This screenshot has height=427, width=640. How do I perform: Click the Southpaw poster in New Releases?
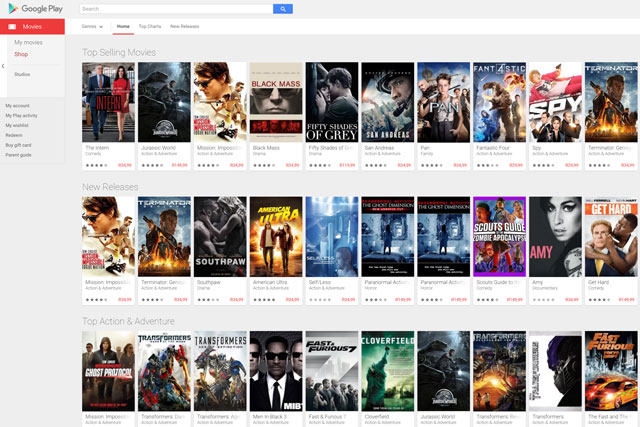[219, 236]
